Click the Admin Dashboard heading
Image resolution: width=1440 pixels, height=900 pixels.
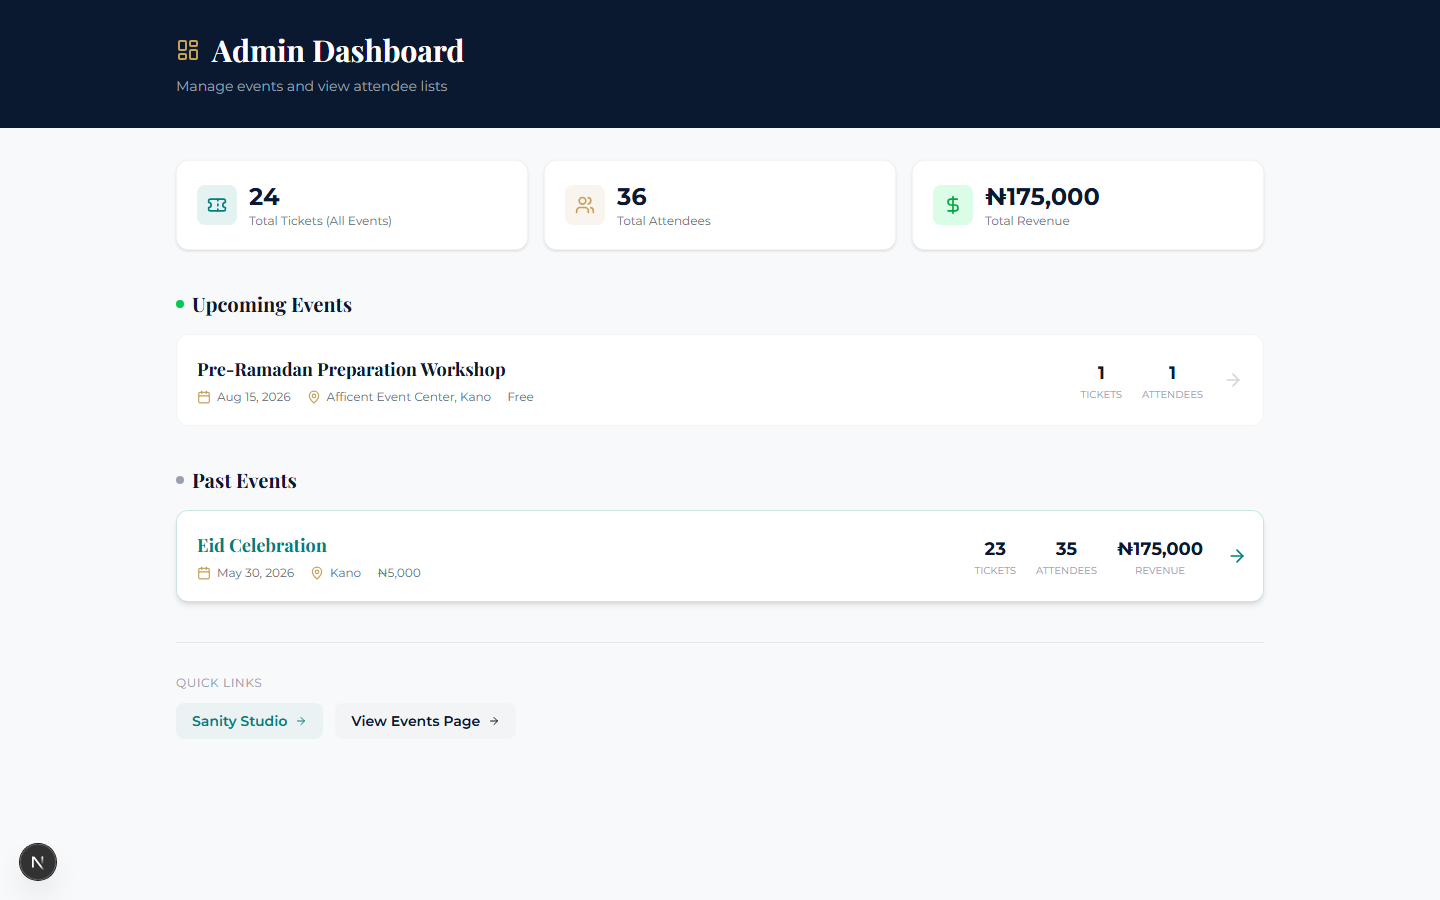(x=338, y=50)
